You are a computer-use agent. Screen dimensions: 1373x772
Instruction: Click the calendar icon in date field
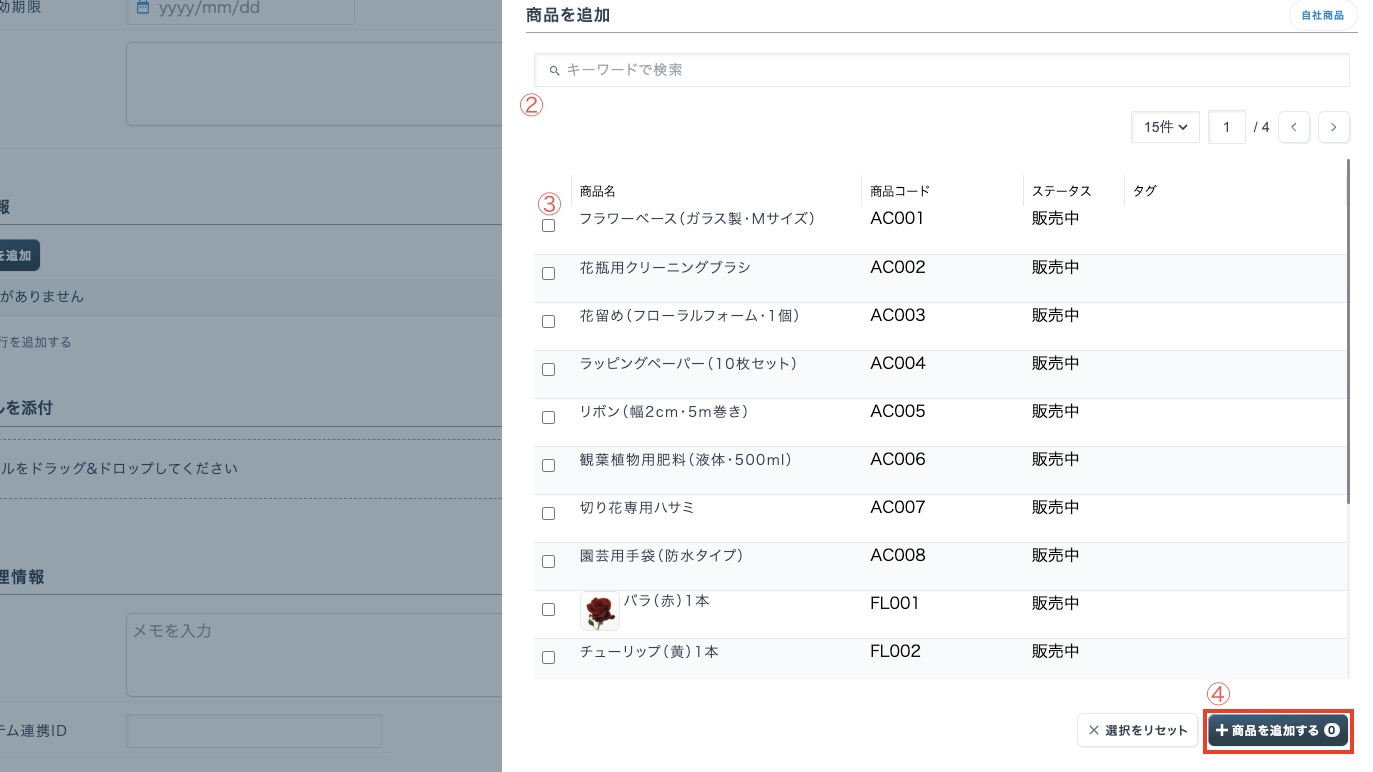tap(142, 8)
